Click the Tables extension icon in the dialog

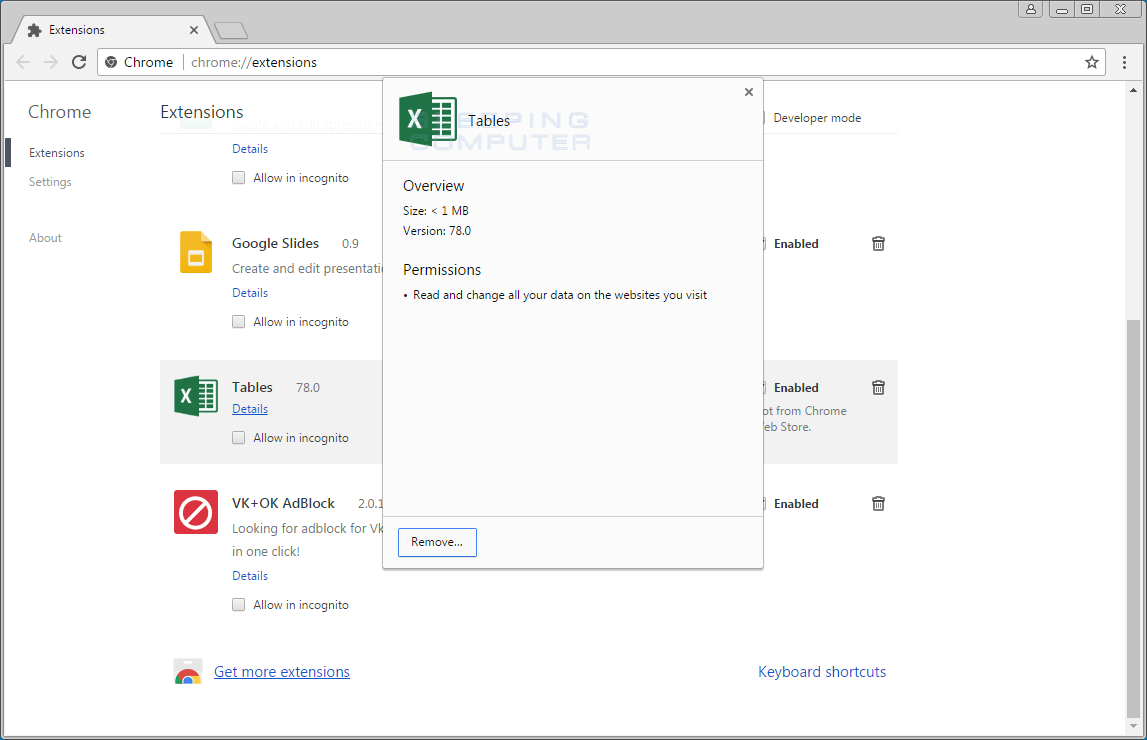coord(428,118)
